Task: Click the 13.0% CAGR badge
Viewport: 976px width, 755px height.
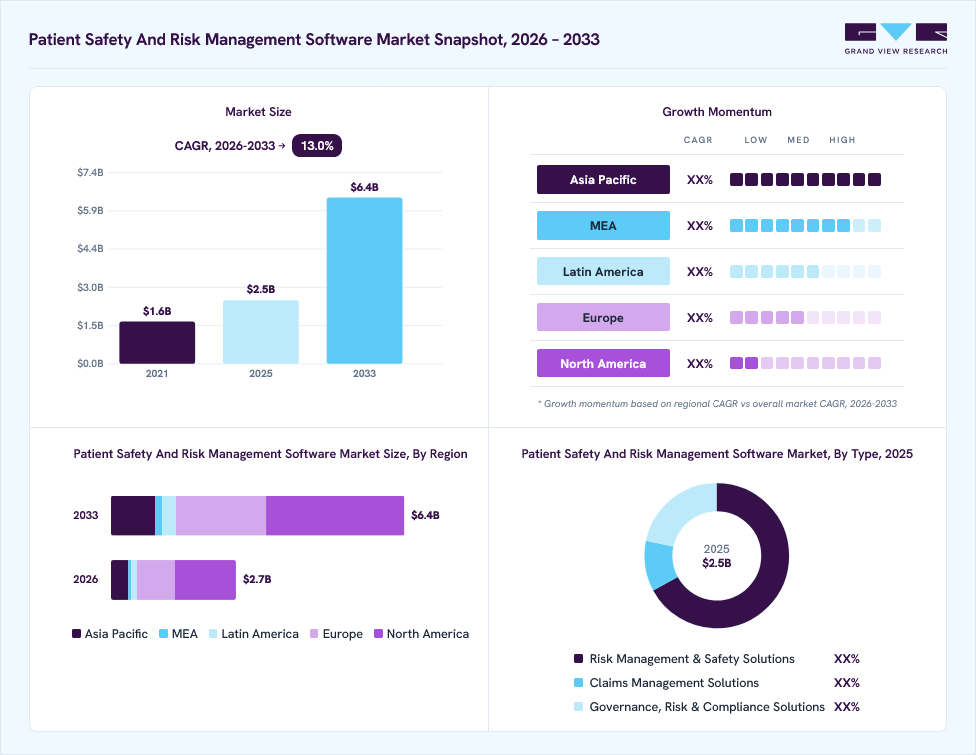Action: [317, 146]
